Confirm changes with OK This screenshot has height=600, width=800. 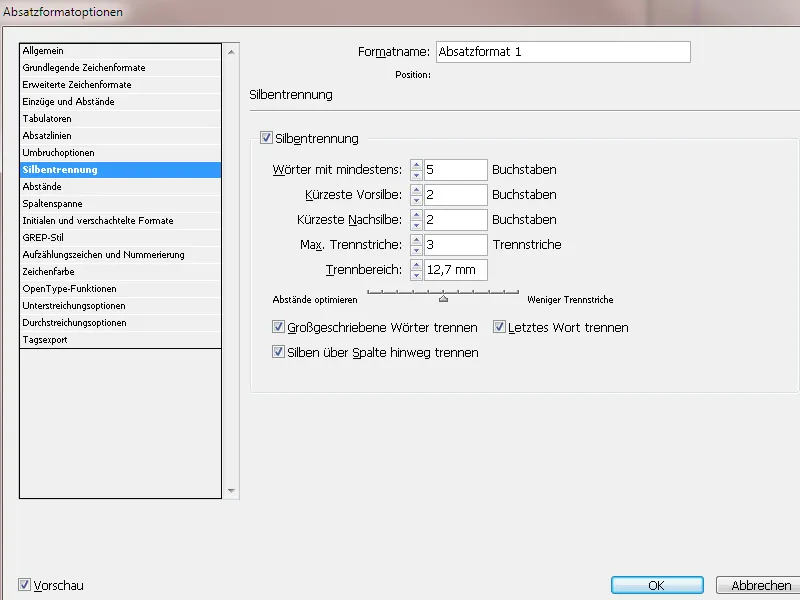click(657, 585)
